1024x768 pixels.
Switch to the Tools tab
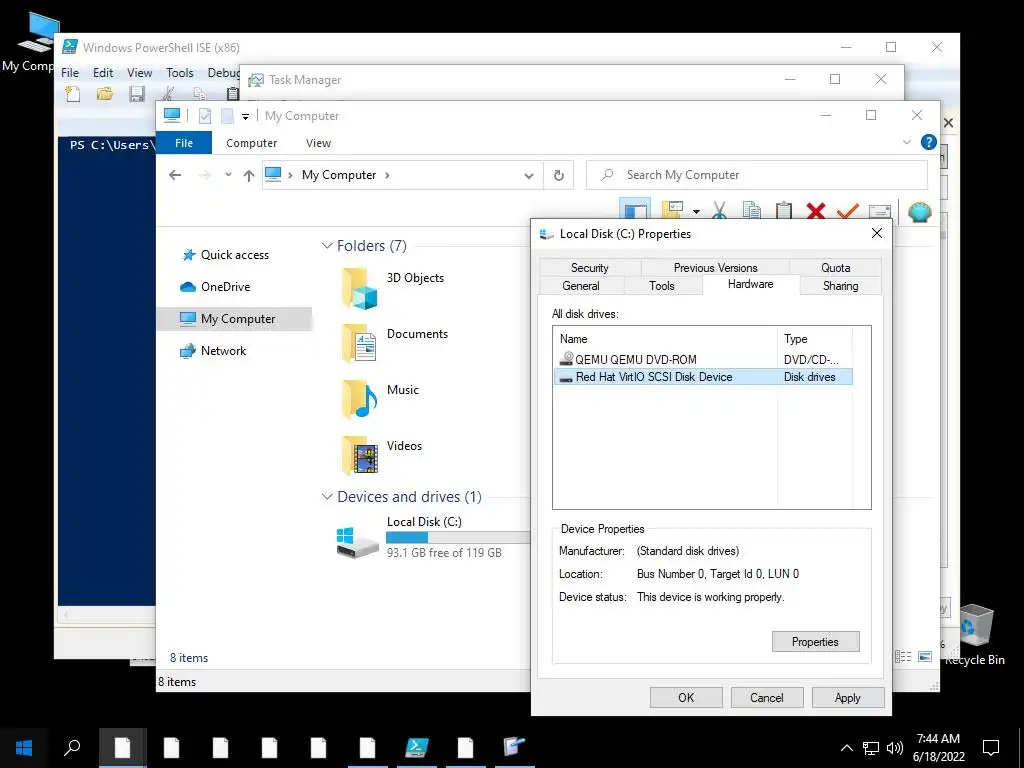tap(662, 285)
